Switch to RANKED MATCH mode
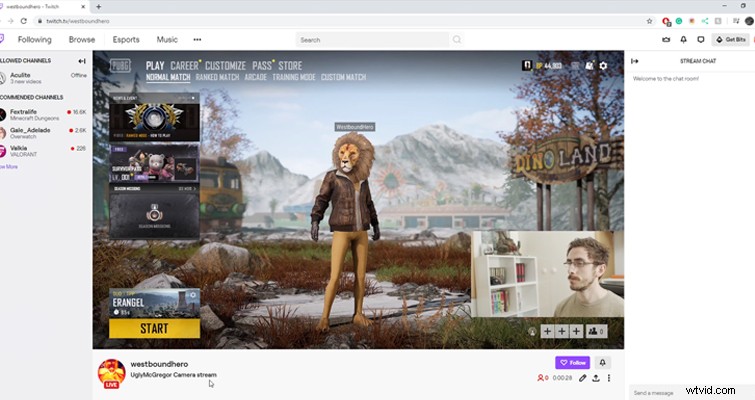The height and width of the screenshot is (400, 755). (x=217, y=77)
